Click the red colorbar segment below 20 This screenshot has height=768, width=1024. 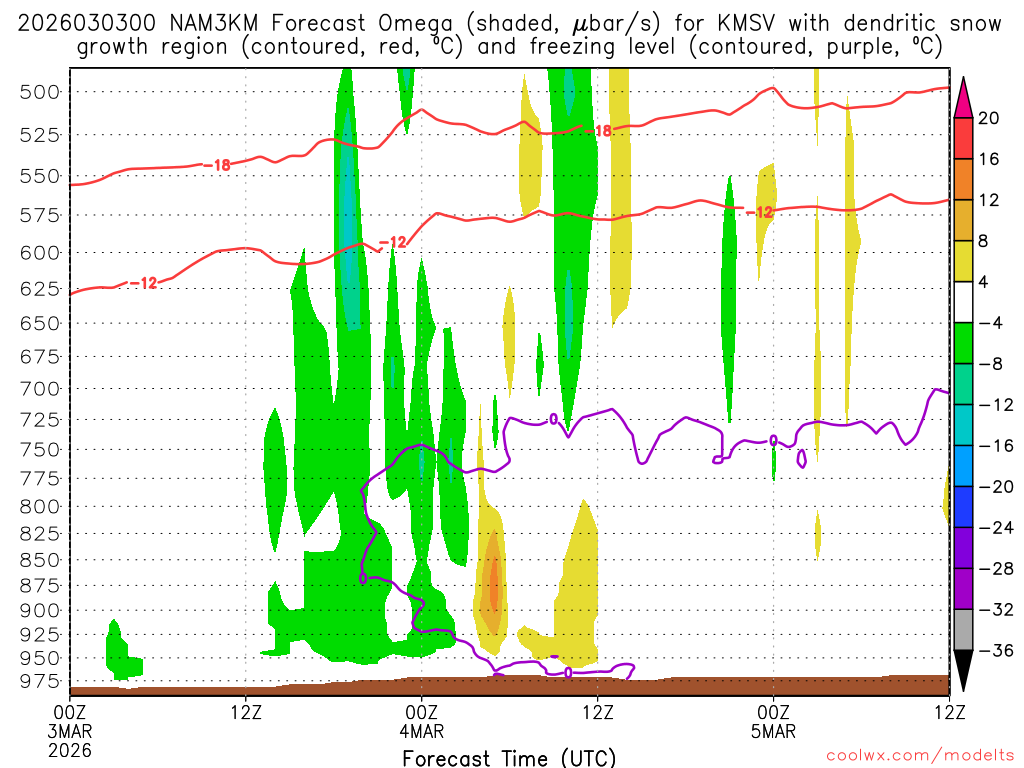(963, 138)
